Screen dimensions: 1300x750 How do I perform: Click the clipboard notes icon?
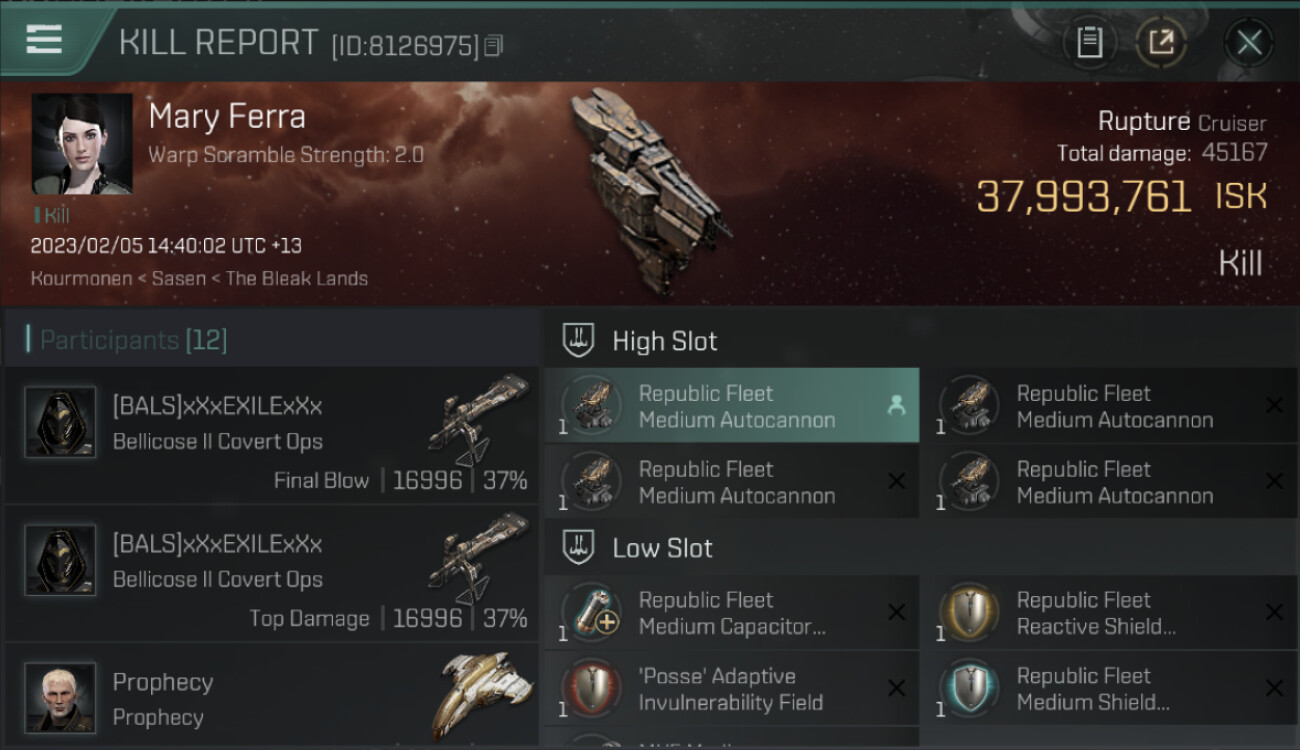pyautogui.click(x=1089, y=42)
